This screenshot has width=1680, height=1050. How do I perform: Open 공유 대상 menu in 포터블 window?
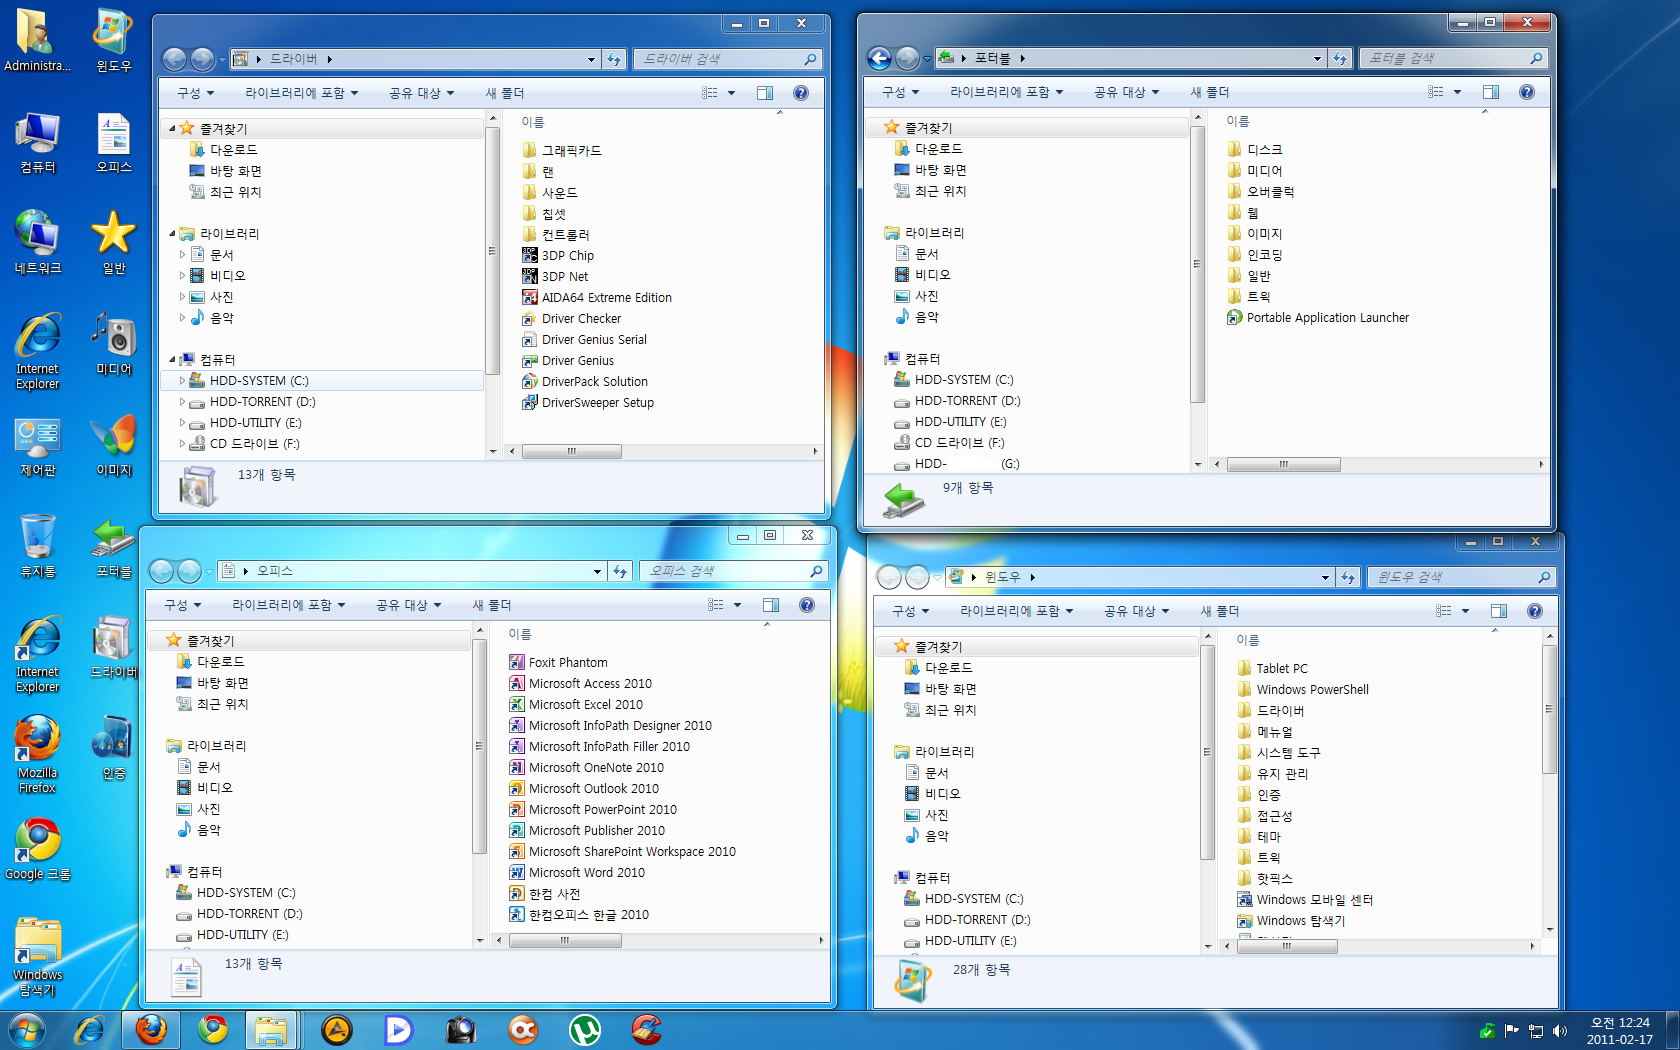click(x=1126, y=92)
